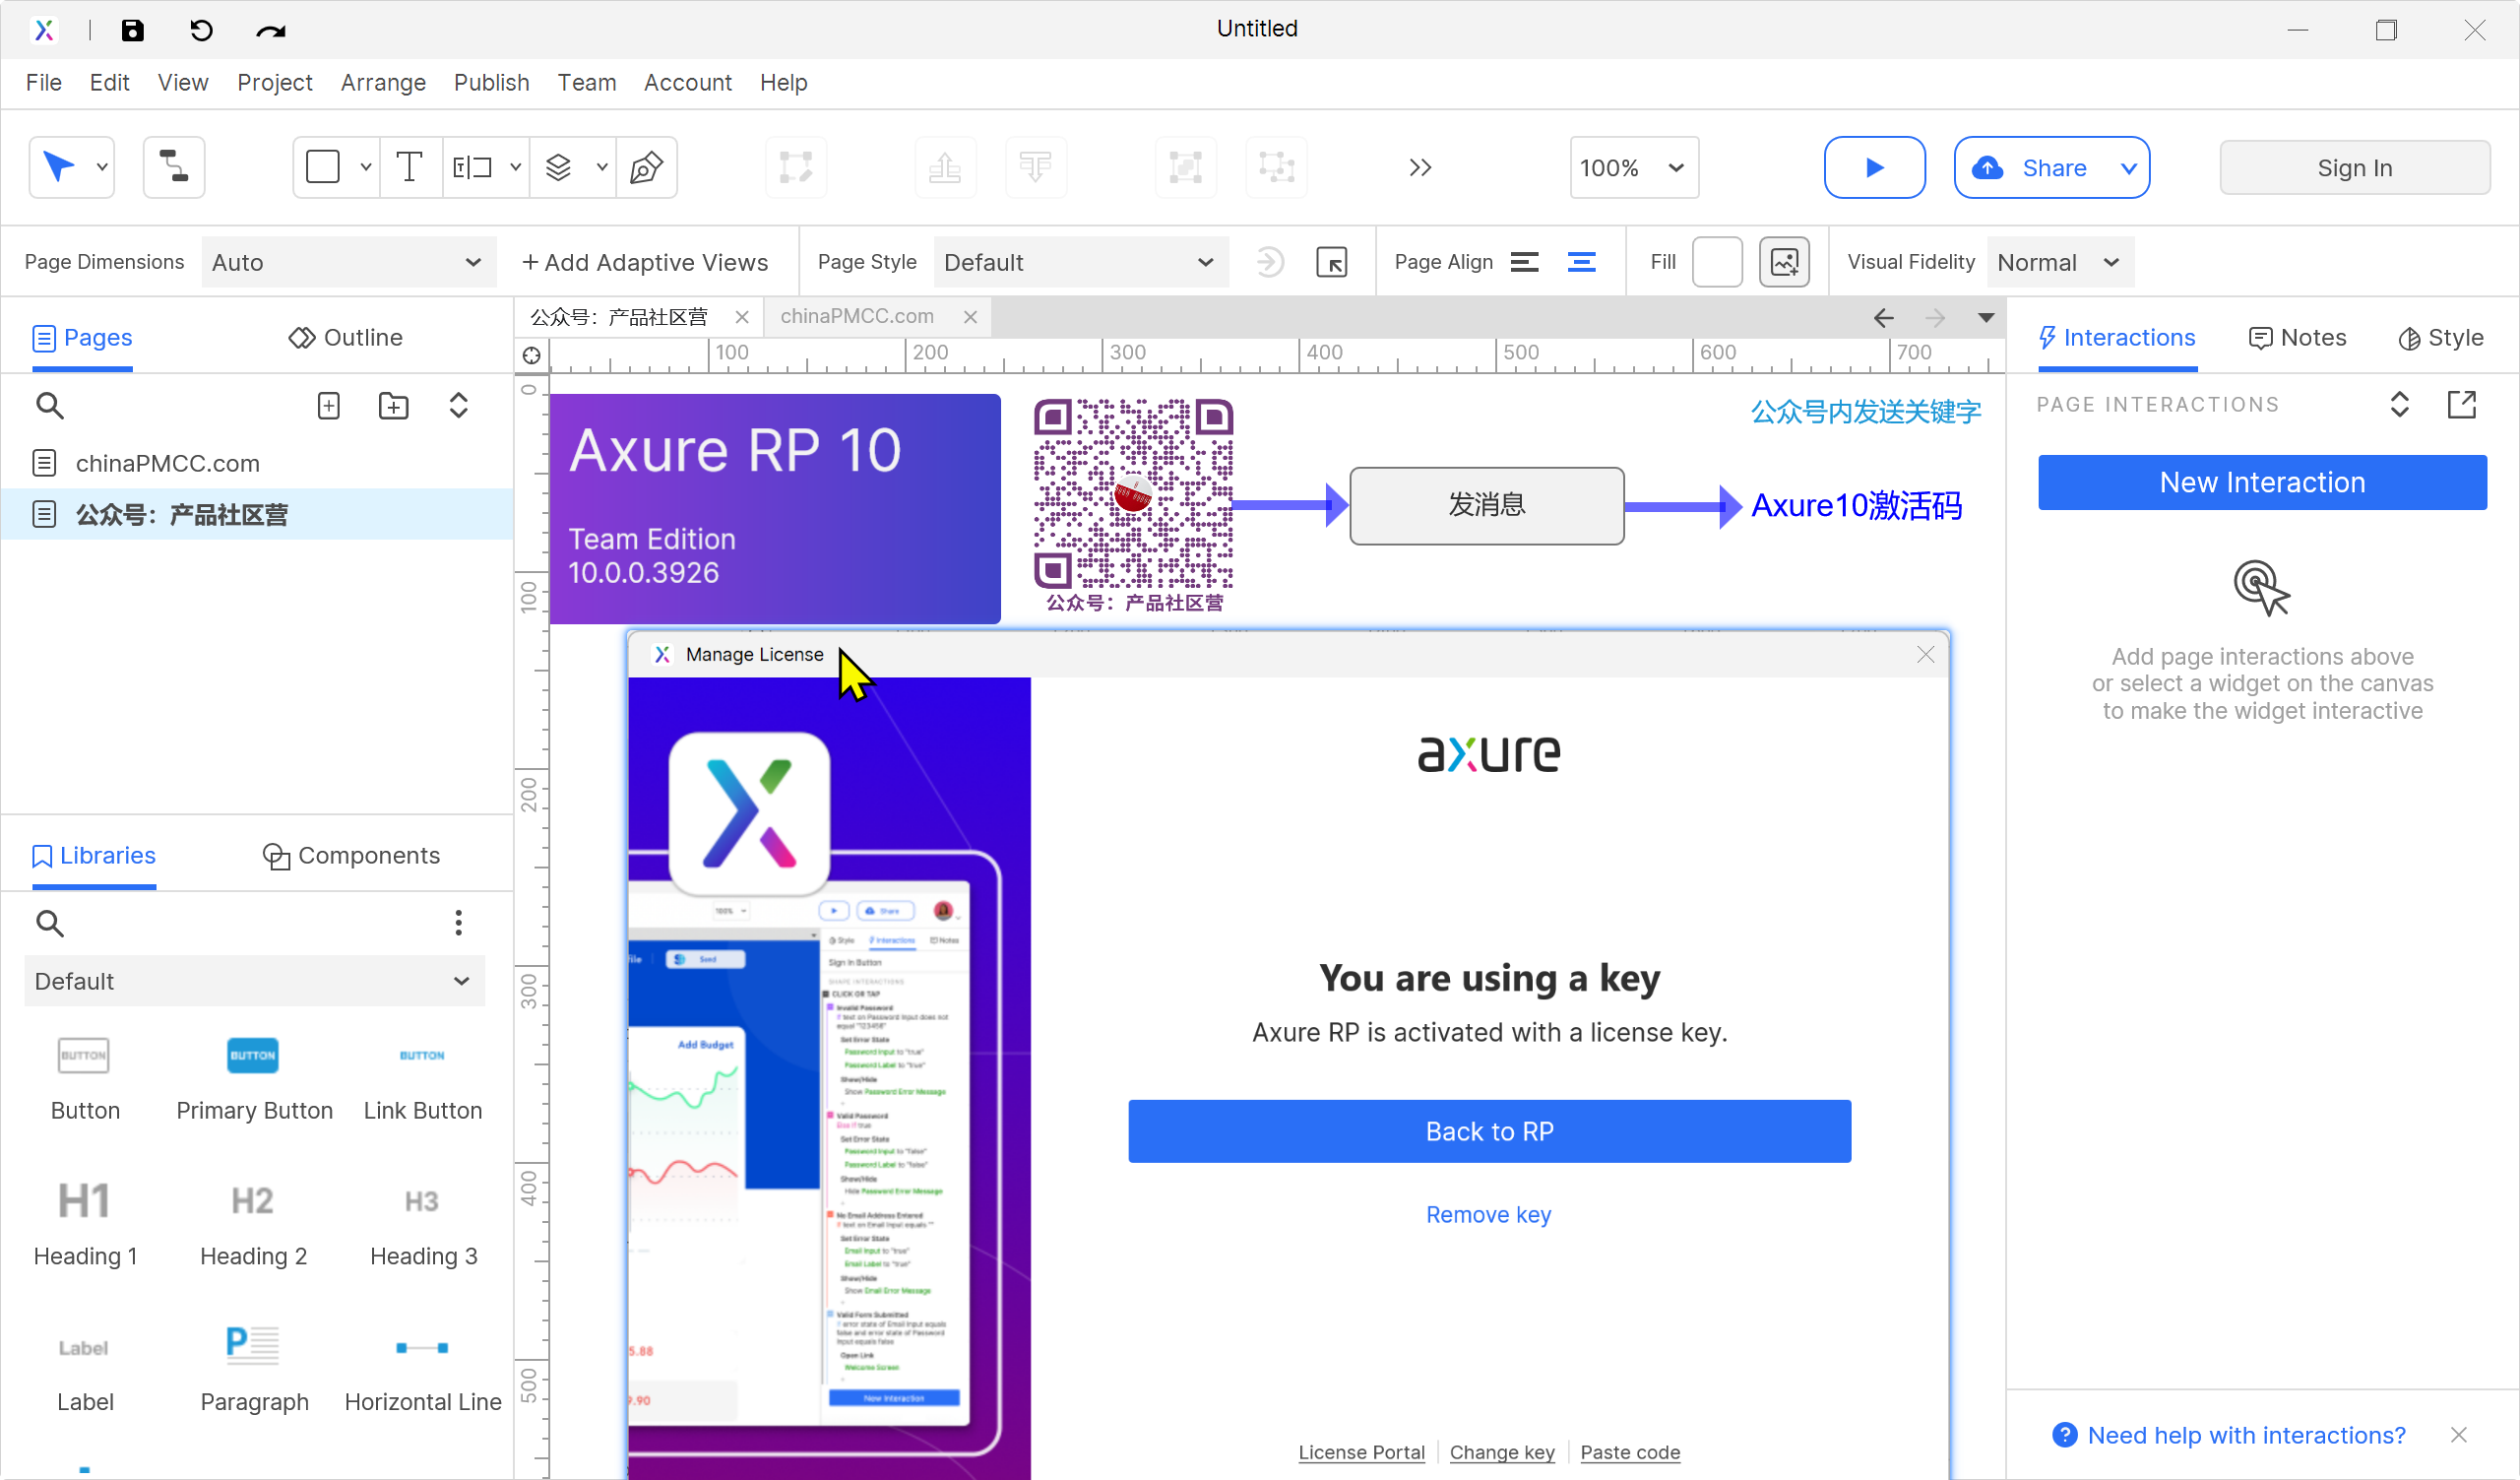This screenshot has height=1480, width=2520.
Task: Expand all page interactions toggle arrows
Action: pos(2399,404)
